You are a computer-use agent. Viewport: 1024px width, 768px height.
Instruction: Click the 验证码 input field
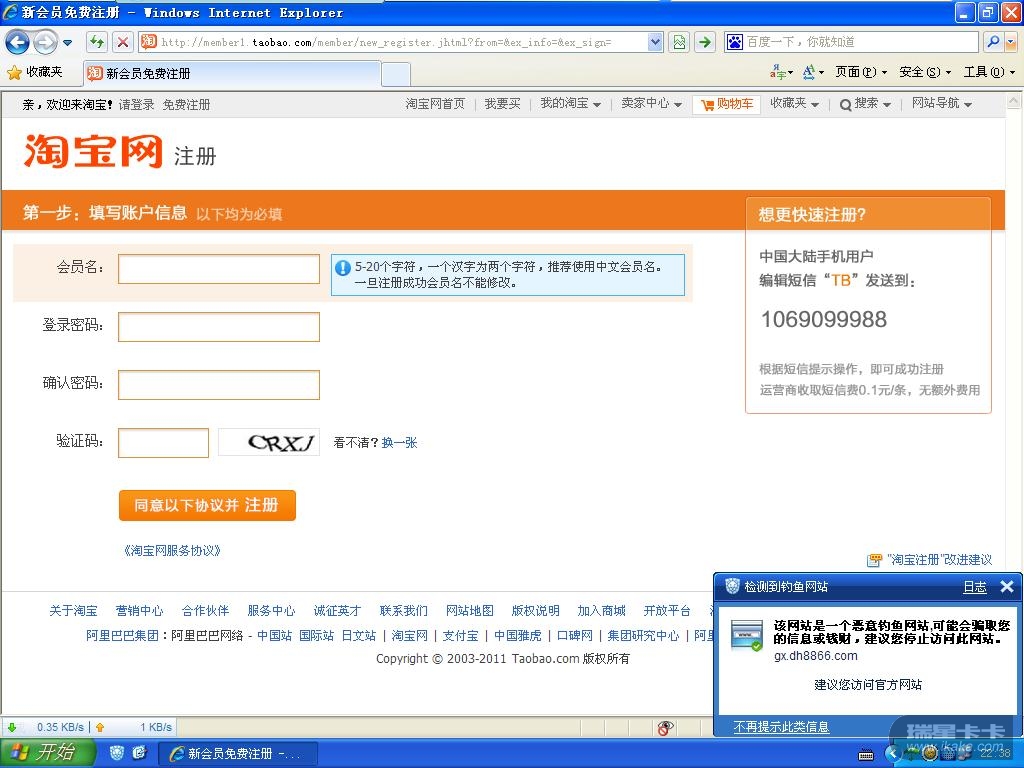pos(163,443)
